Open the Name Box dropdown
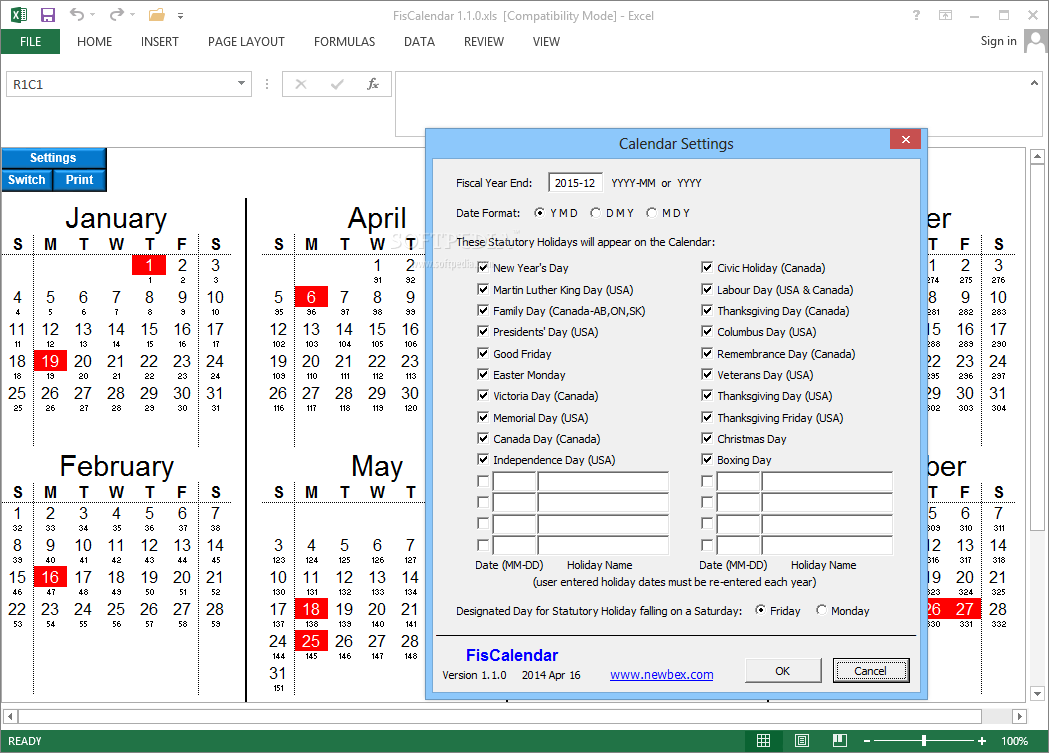1049x753 pixels. [241, 84]
